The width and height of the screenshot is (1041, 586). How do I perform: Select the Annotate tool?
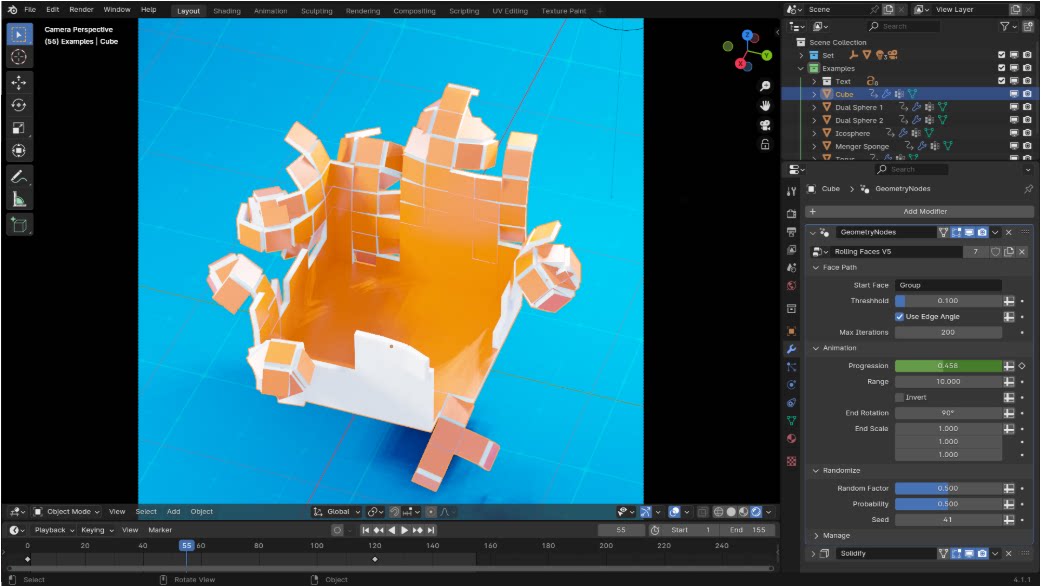click(19, 177)
